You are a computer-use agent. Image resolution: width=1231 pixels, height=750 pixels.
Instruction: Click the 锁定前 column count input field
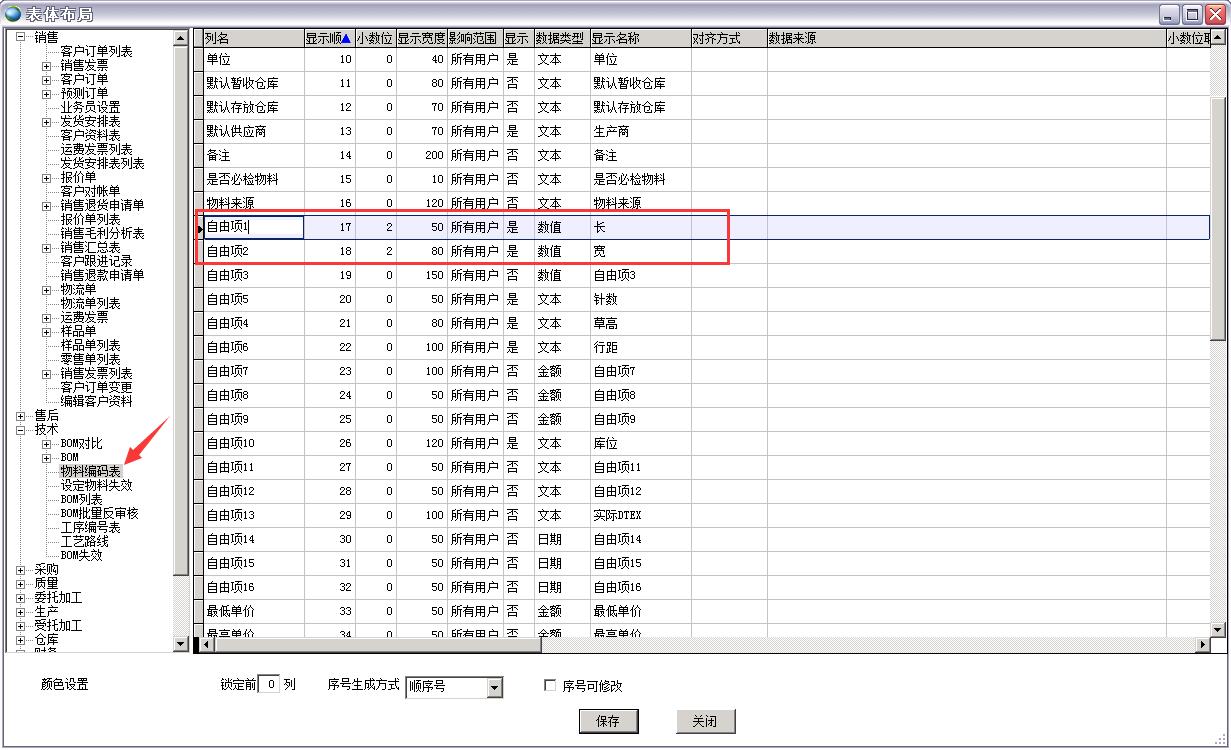point(268,685)
